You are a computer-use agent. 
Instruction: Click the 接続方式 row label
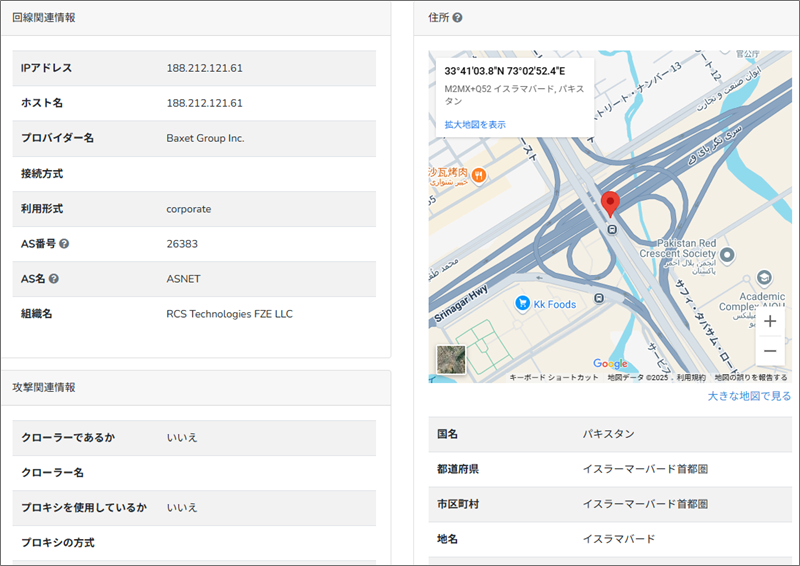tap(42, 174)
